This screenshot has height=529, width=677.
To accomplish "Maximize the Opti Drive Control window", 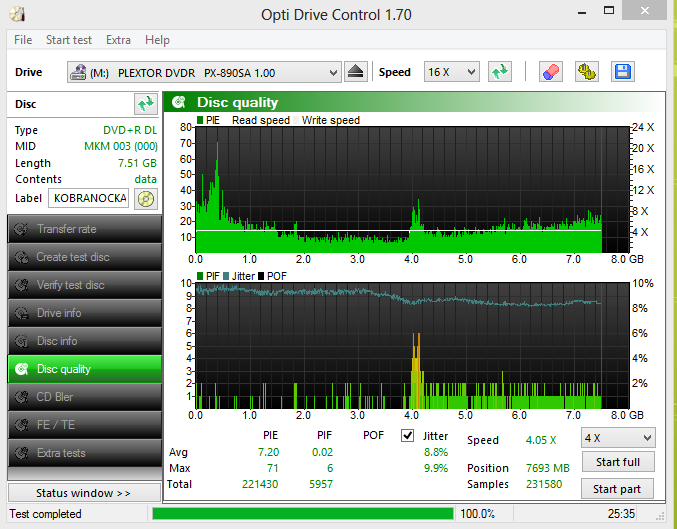I will [609, 11].
